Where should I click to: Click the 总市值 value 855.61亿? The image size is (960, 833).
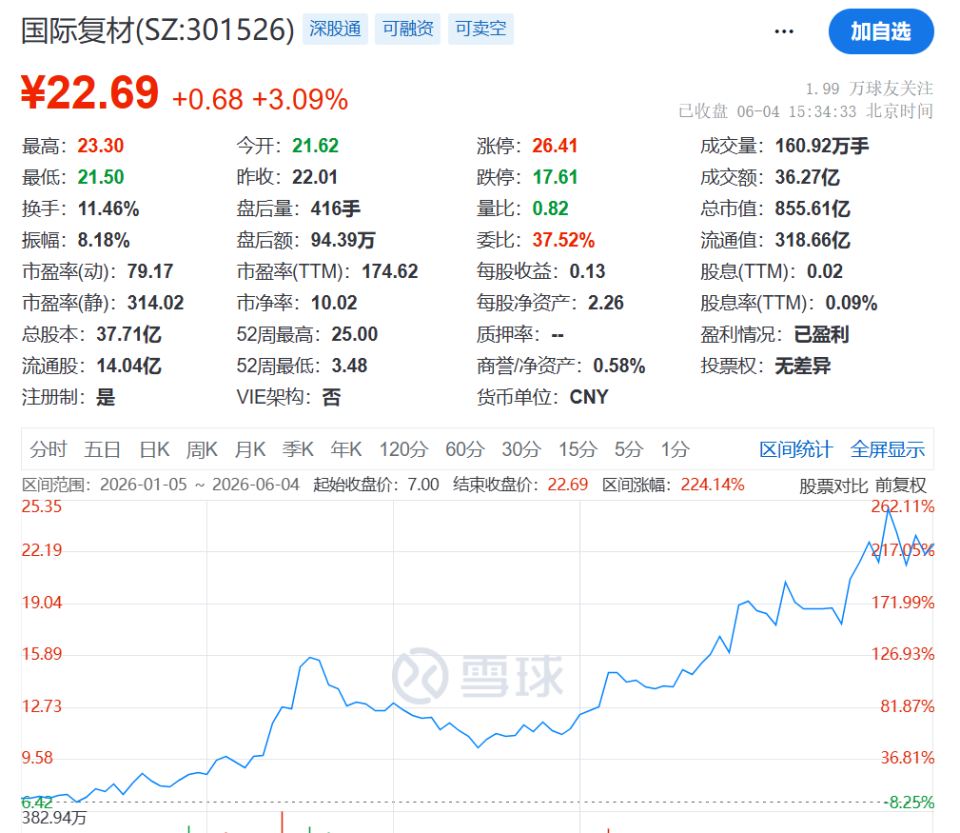pos(812,209)
